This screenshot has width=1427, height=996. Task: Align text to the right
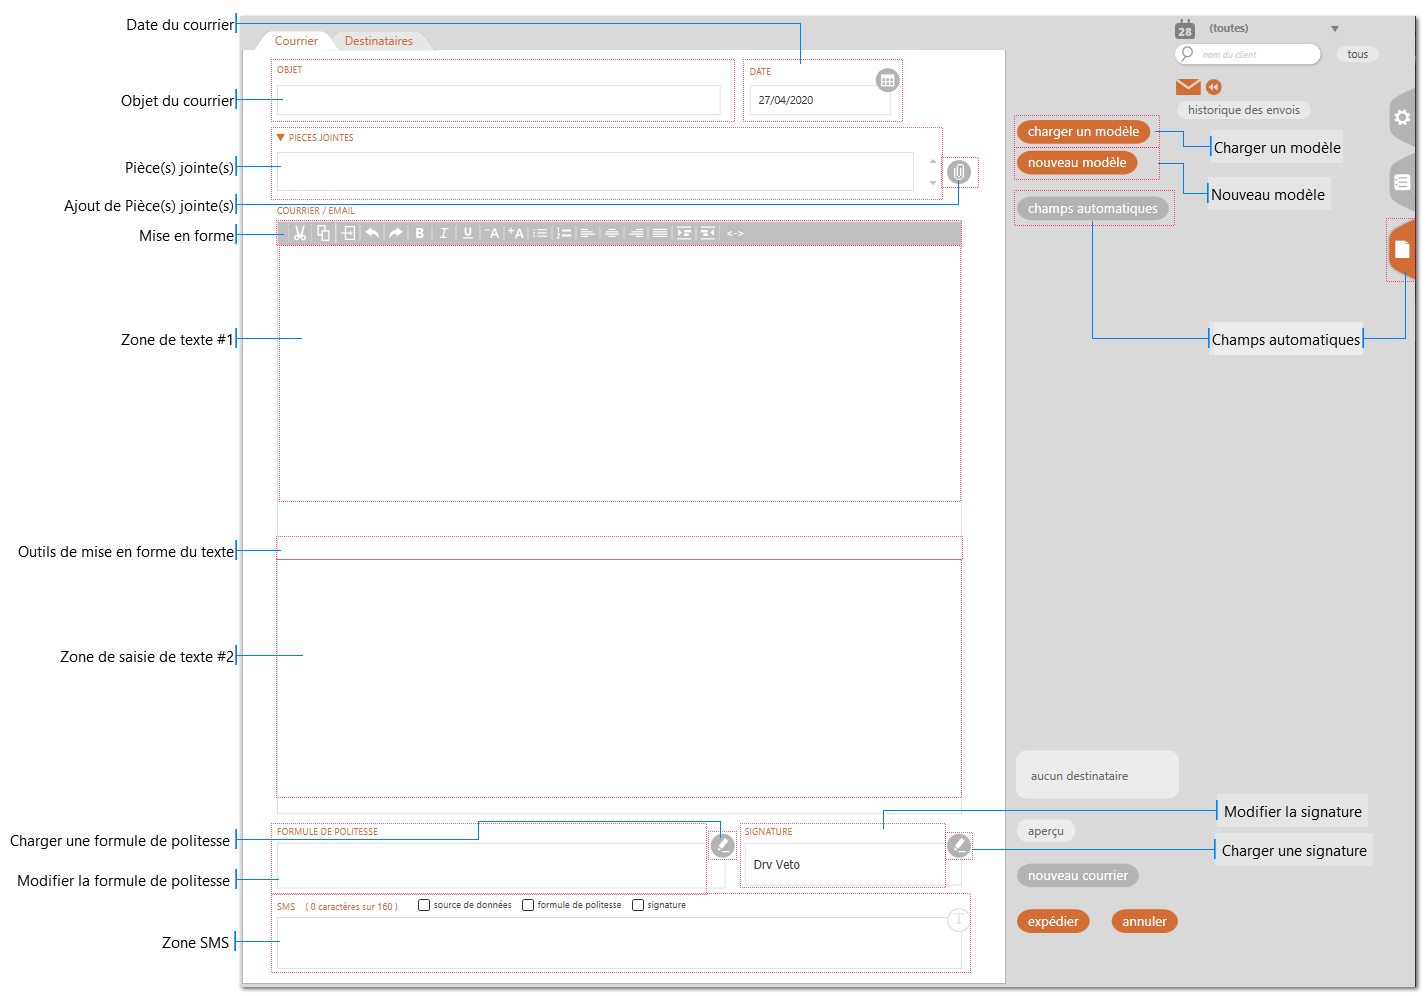[636, 233]
